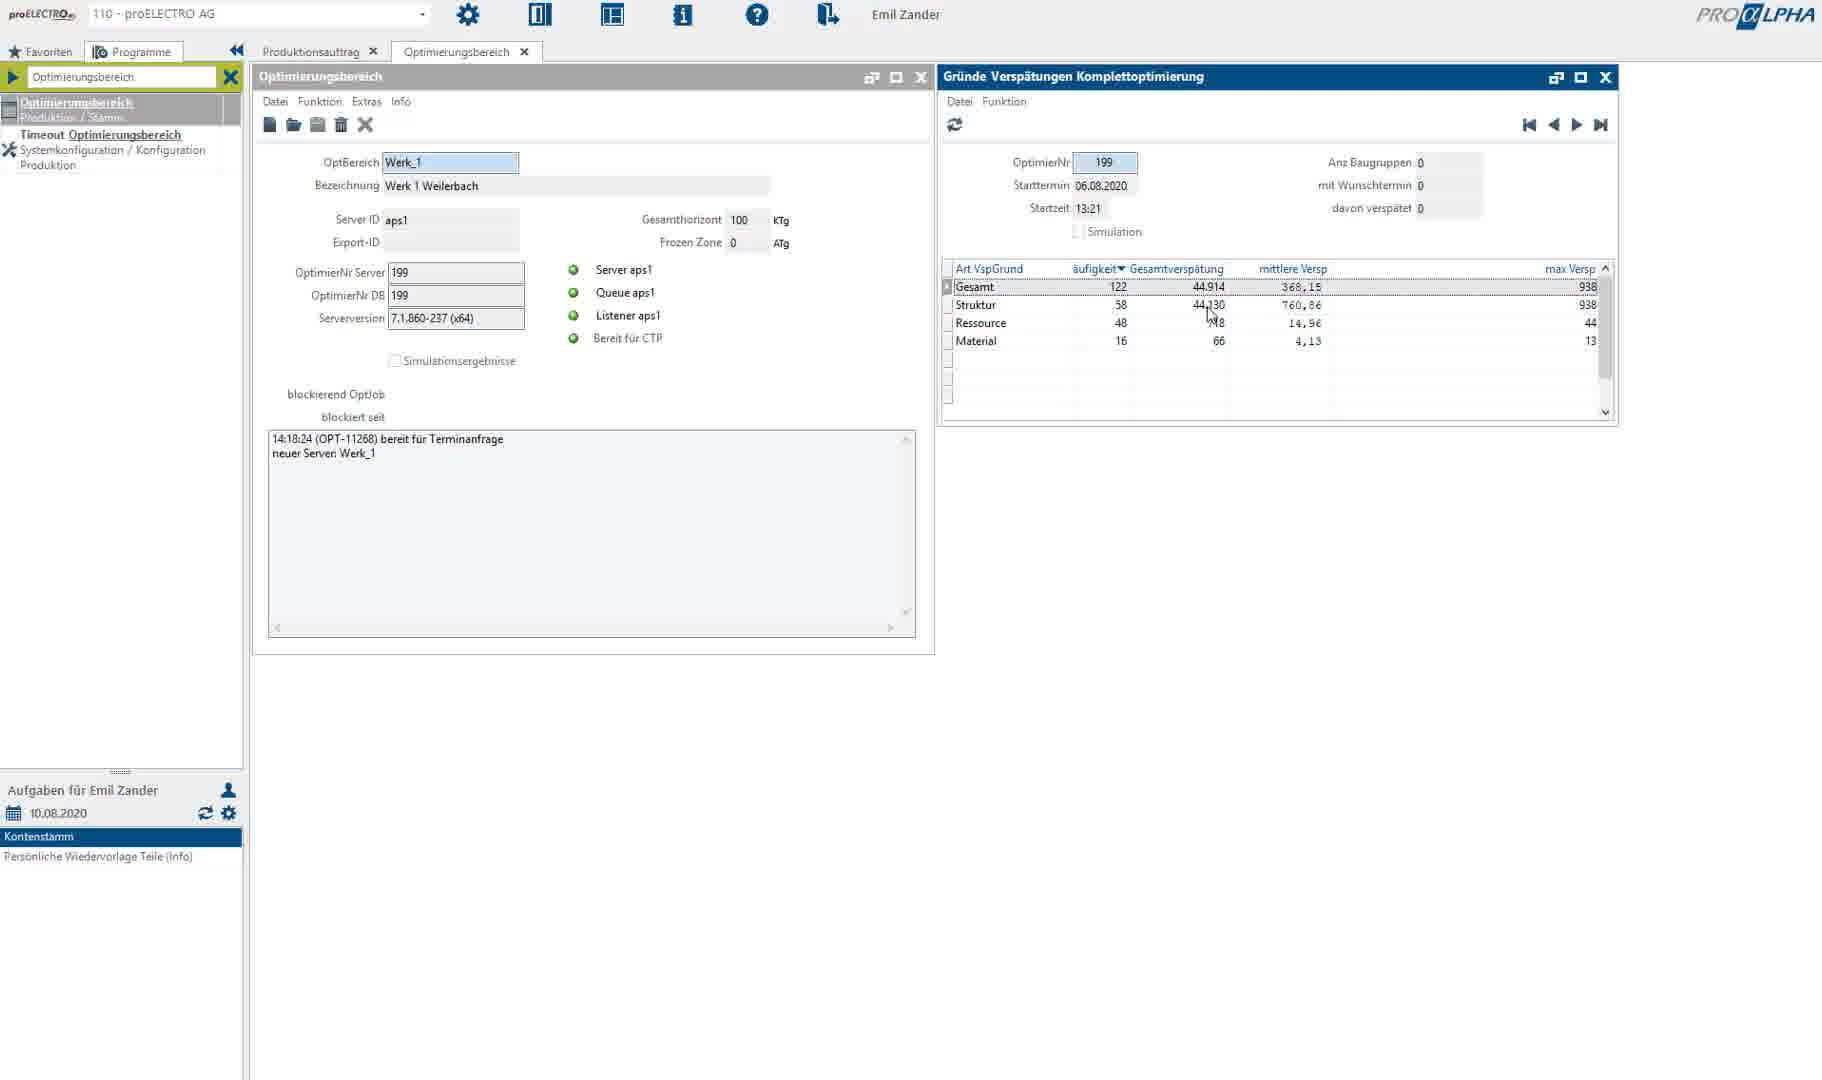Screen dimensions: 1822x1080
Task: Open Aufgaben settings gear
Action: point(229,813)
